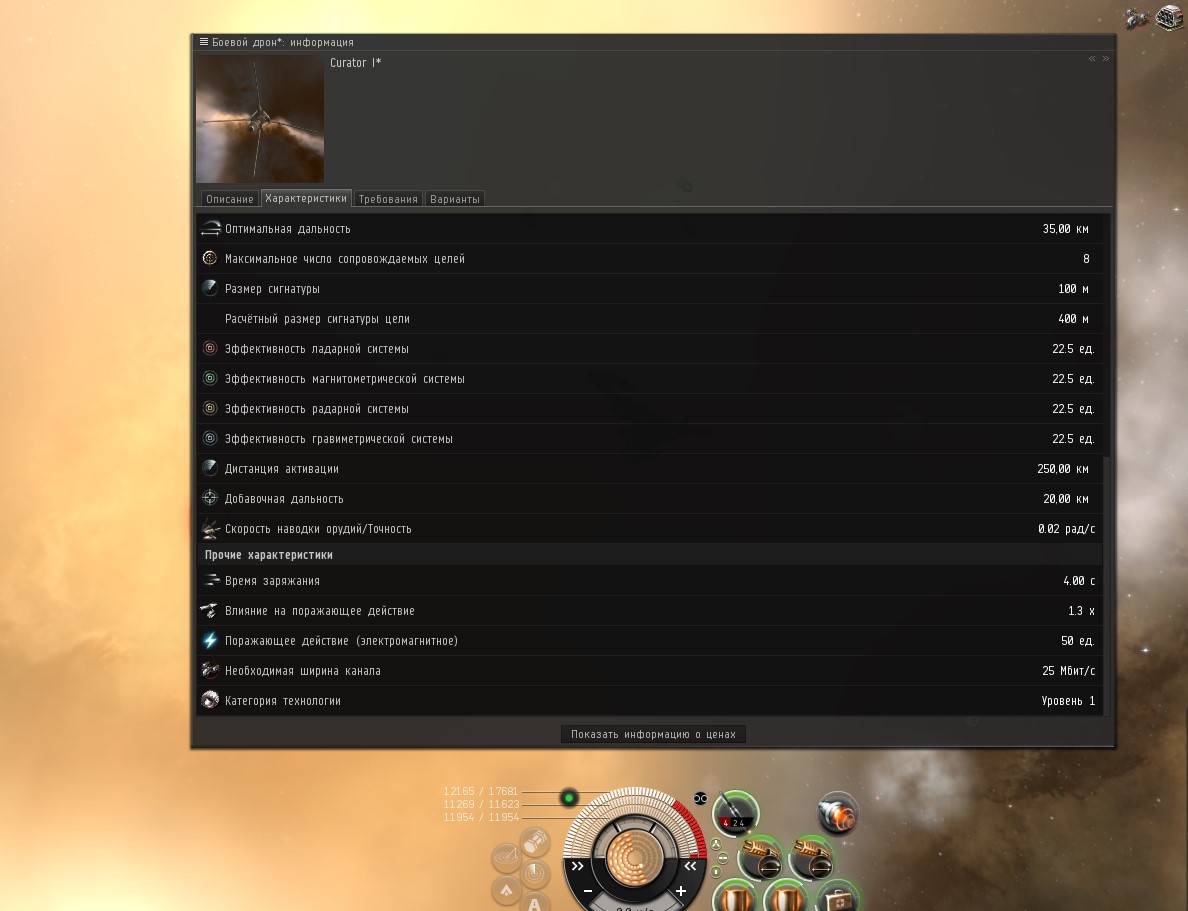Open the Требования tab
The image size is (1188, 911).
[x=388, y=199]
